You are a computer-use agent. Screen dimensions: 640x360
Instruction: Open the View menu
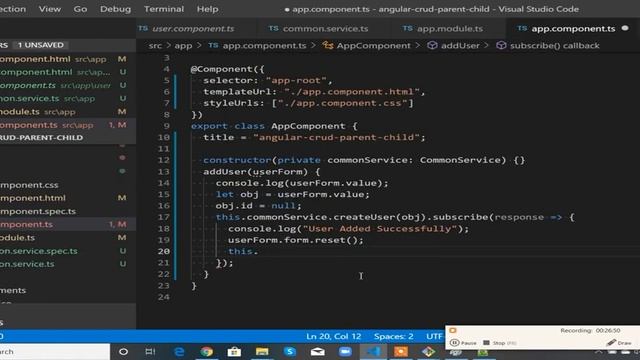(x=50, y=9)
